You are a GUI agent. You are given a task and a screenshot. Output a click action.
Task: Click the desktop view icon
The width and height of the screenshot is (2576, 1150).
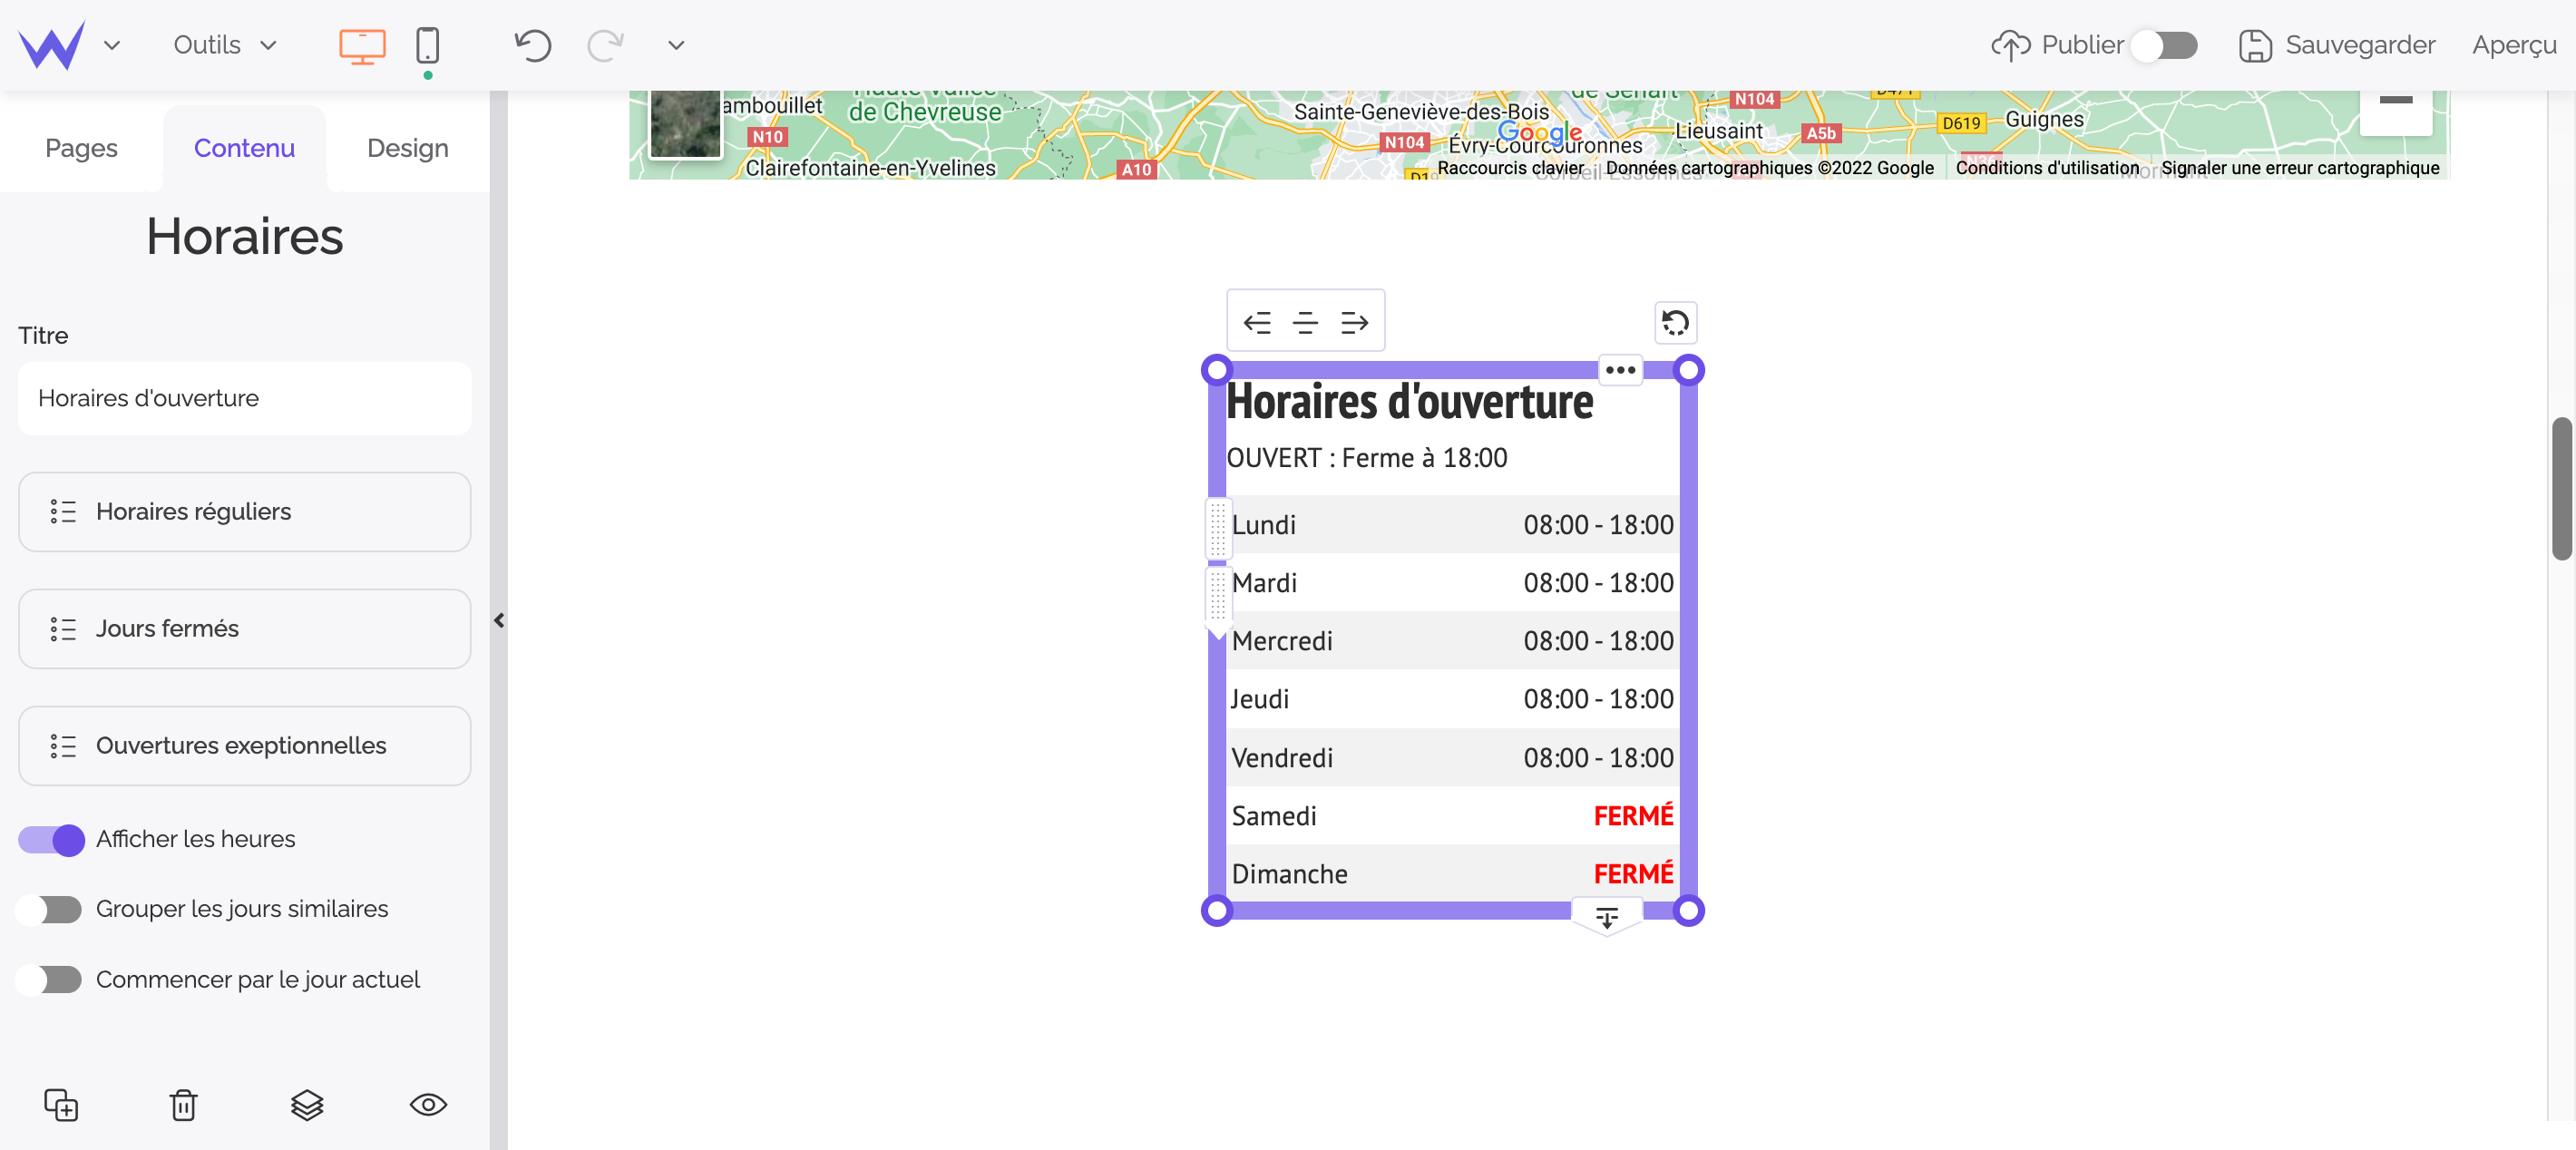[x=360, y=44]
